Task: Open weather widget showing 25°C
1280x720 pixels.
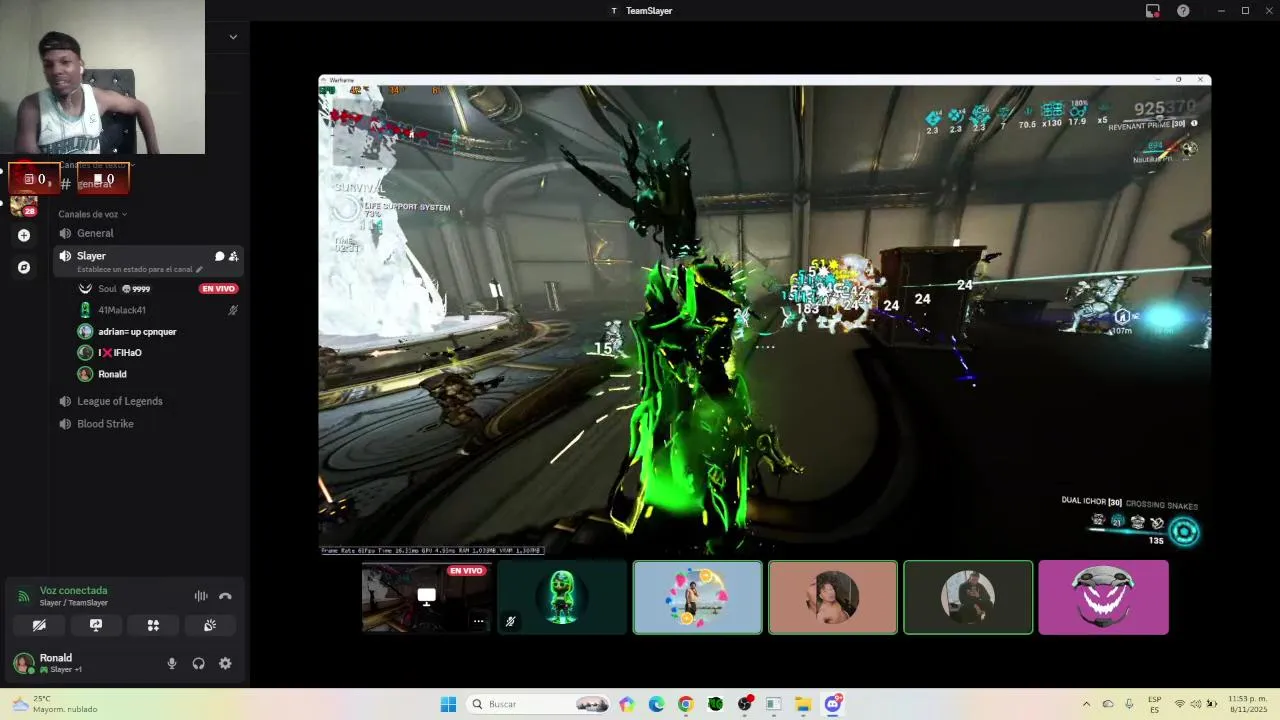Action: pos(55,704)
